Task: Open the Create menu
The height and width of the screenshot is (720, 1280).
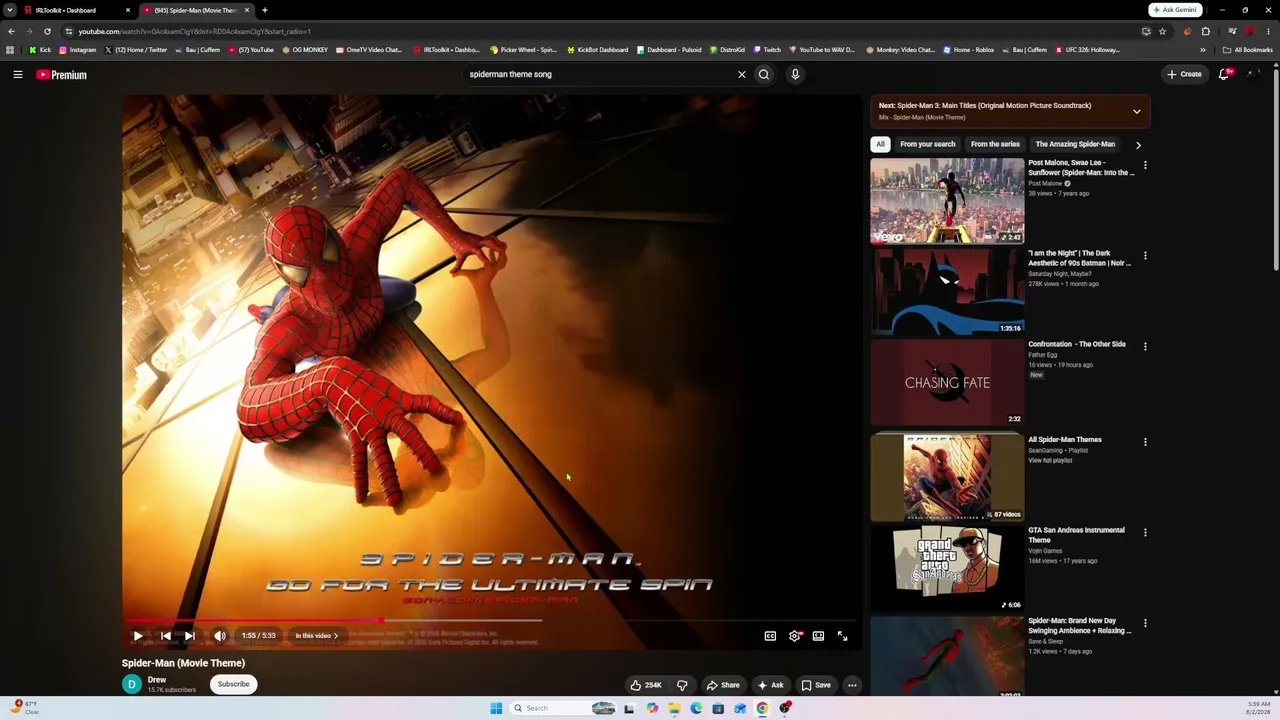Action: 1184,74
